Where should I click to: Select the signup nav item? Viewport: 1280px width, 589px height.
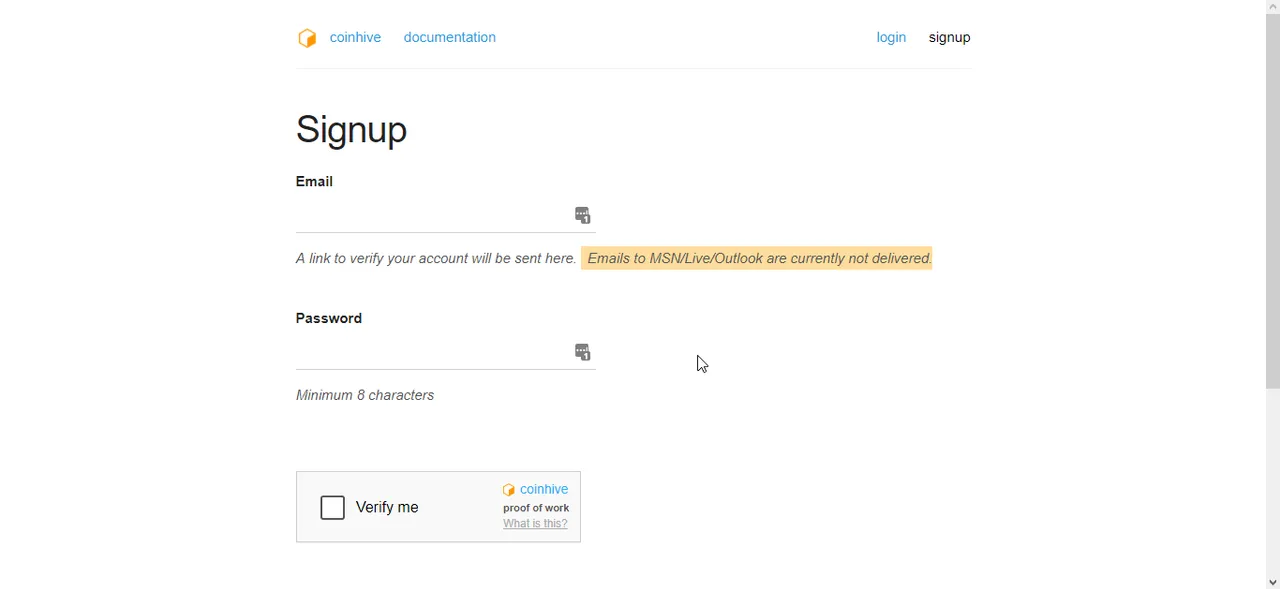pyautogui.click(x=949, y=38)
